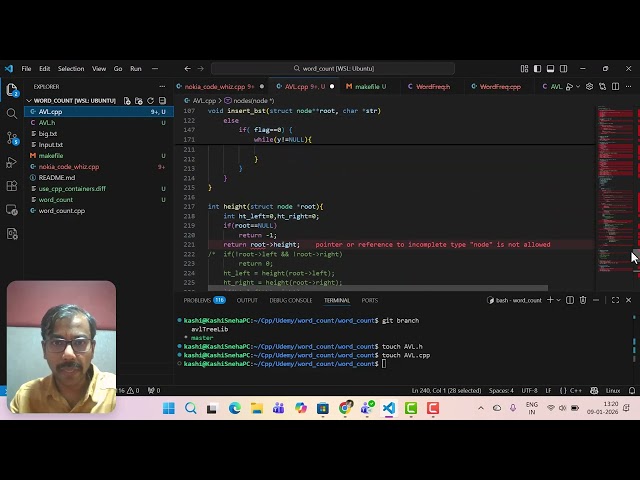Click the New File icon in Explorer
Viewport: 640px width, 480px height.
coord(127,101)
